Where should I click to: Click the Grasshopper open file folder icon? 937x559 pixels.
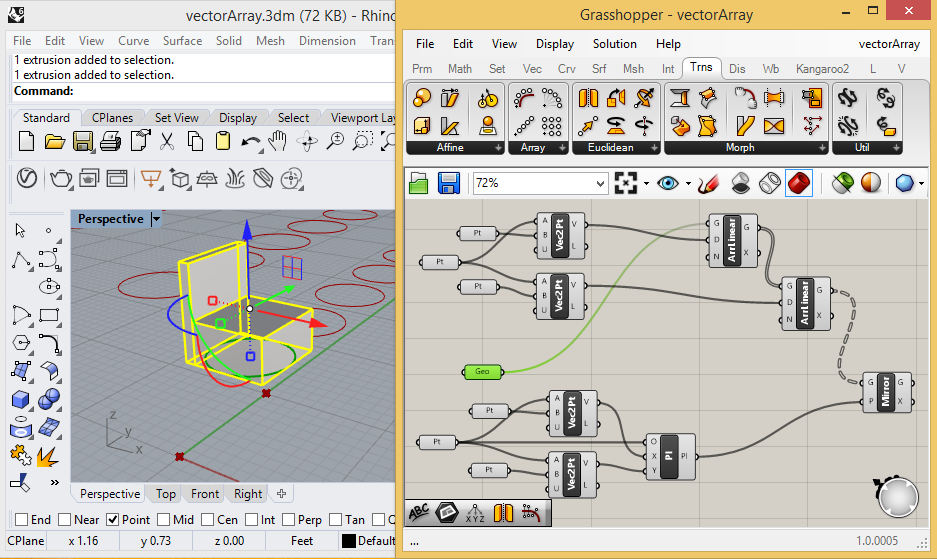pos(419,183)
